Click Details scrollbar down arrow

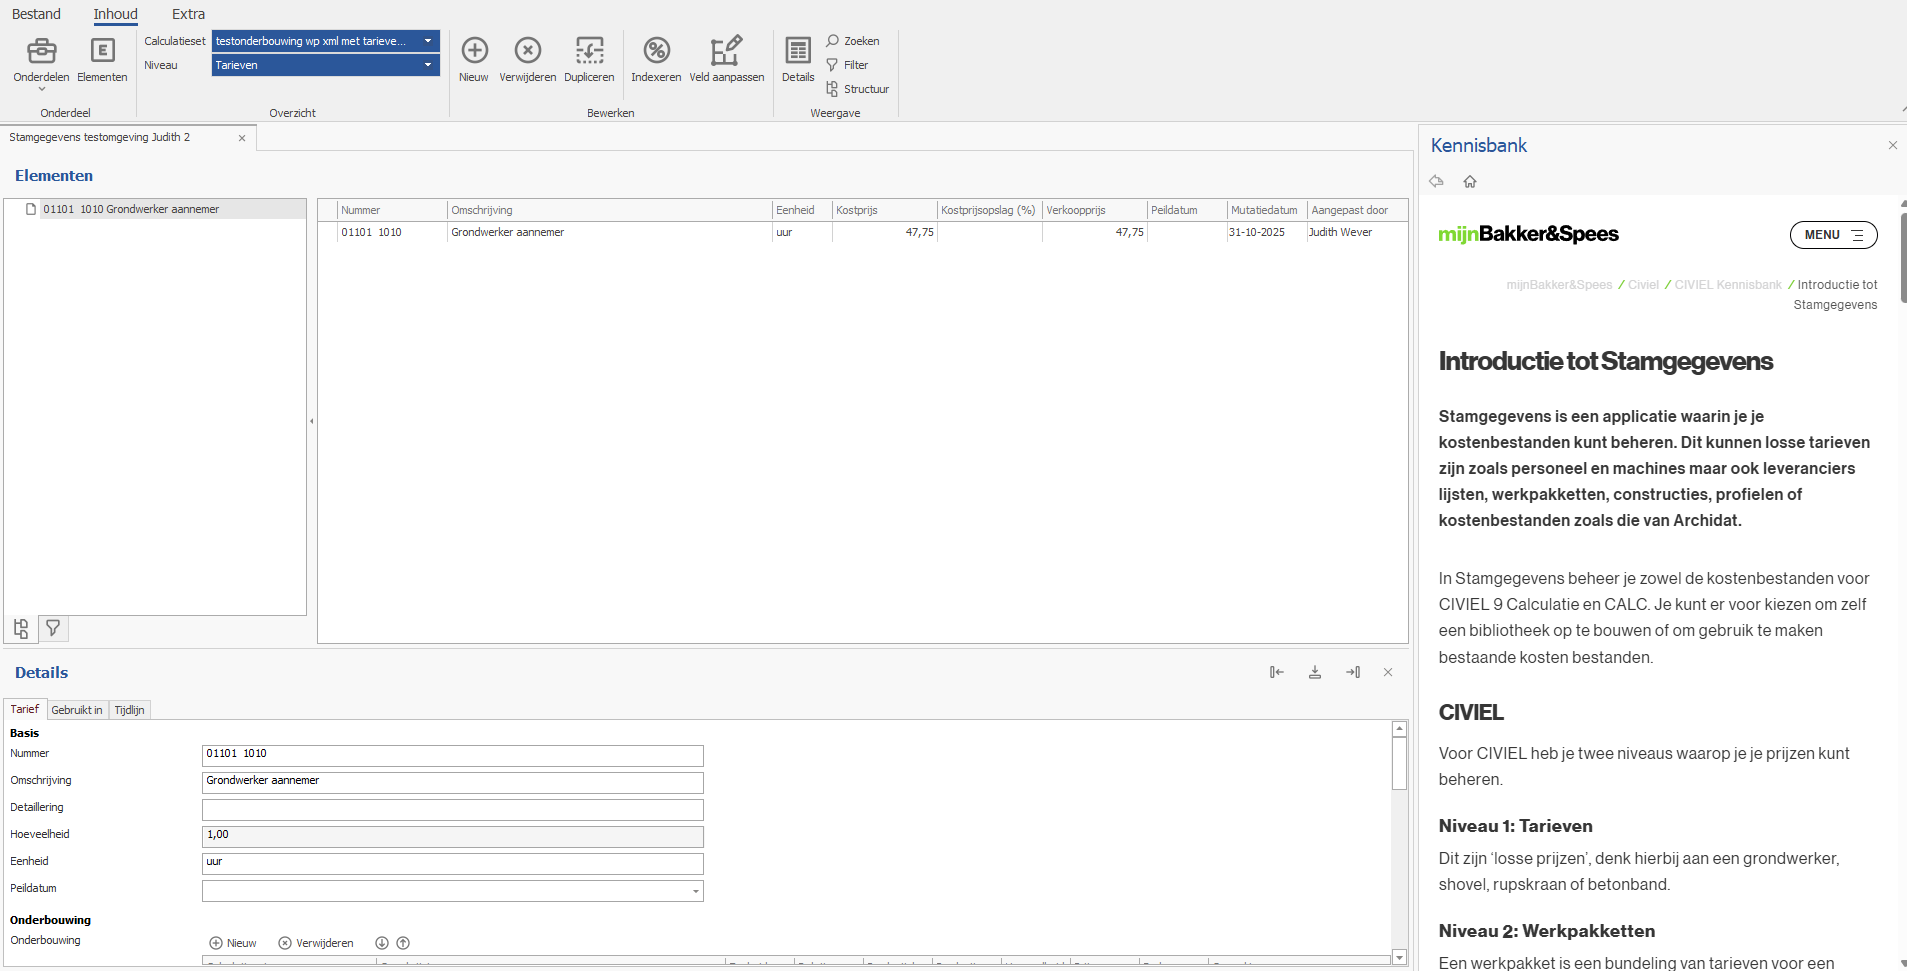pyautogui.click(x=1399, y=957)
